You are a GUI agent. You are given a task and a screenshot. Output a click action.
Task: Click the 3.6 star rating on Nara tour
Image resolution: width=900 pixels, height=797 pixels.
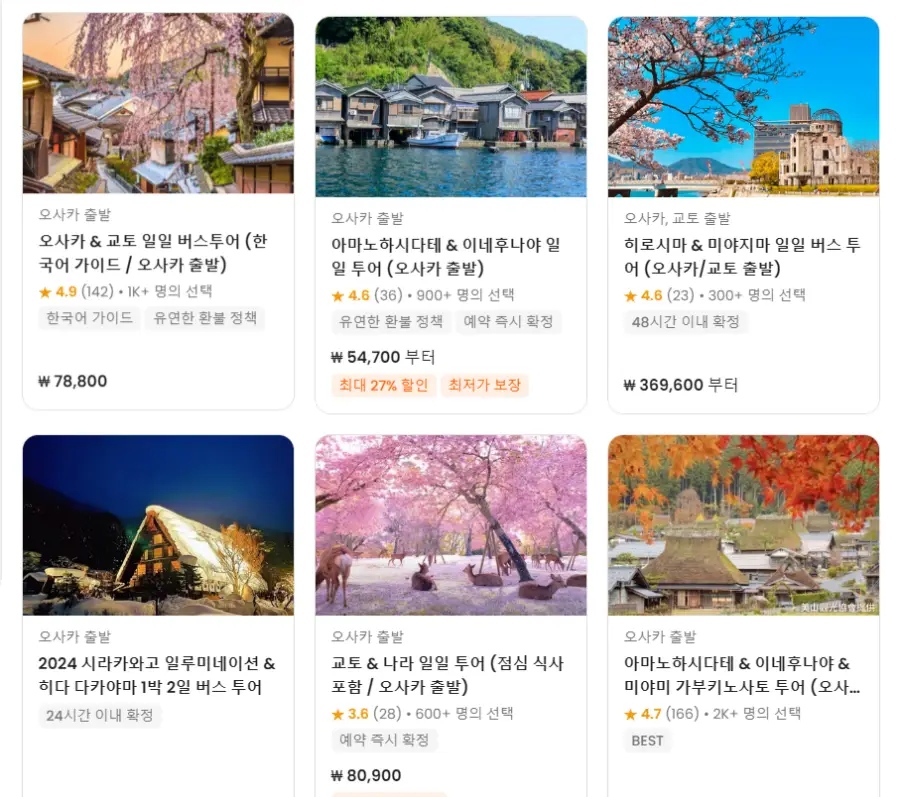point(350,714)
